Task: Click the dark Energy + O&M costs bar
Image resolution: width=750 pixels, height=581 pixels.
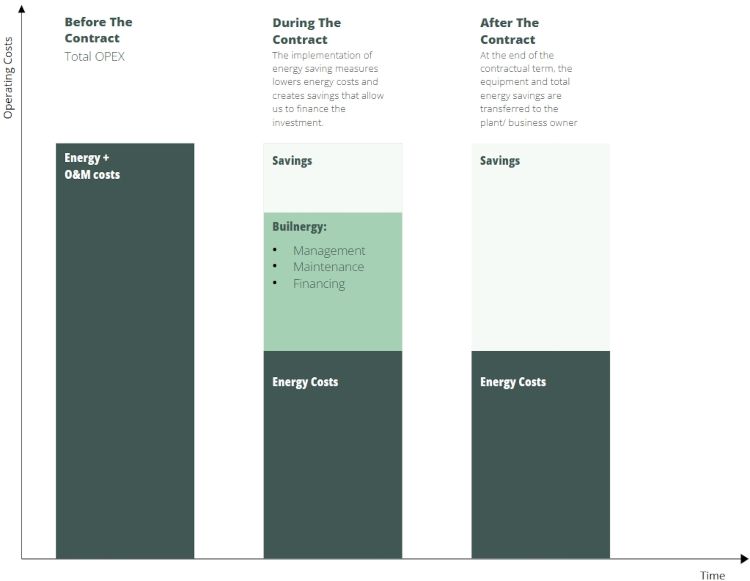Action: coord(125,351)
